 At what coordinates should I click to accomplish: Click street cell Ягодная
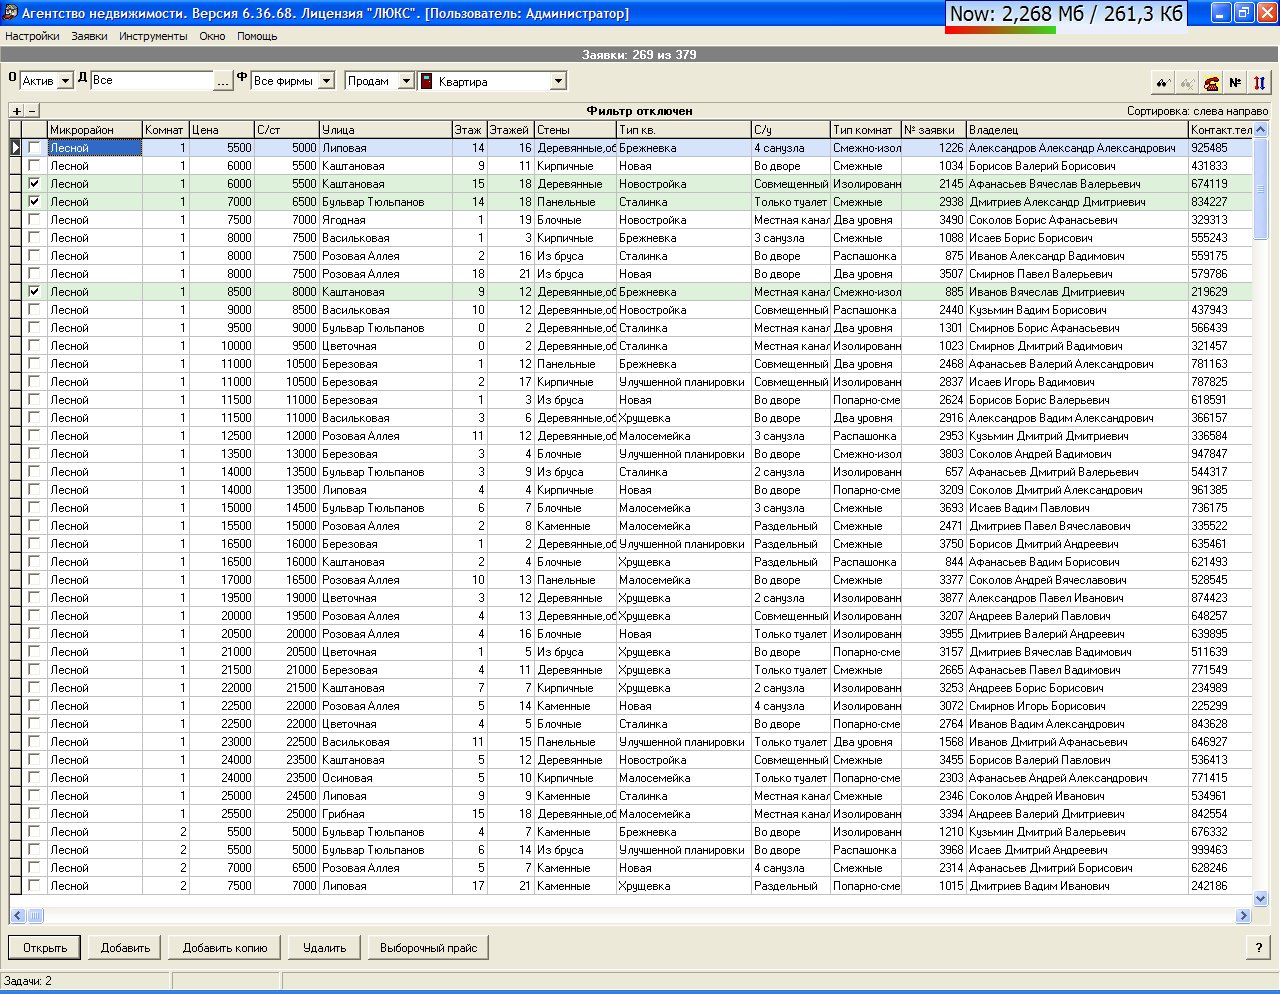click(x=386, y=220)
